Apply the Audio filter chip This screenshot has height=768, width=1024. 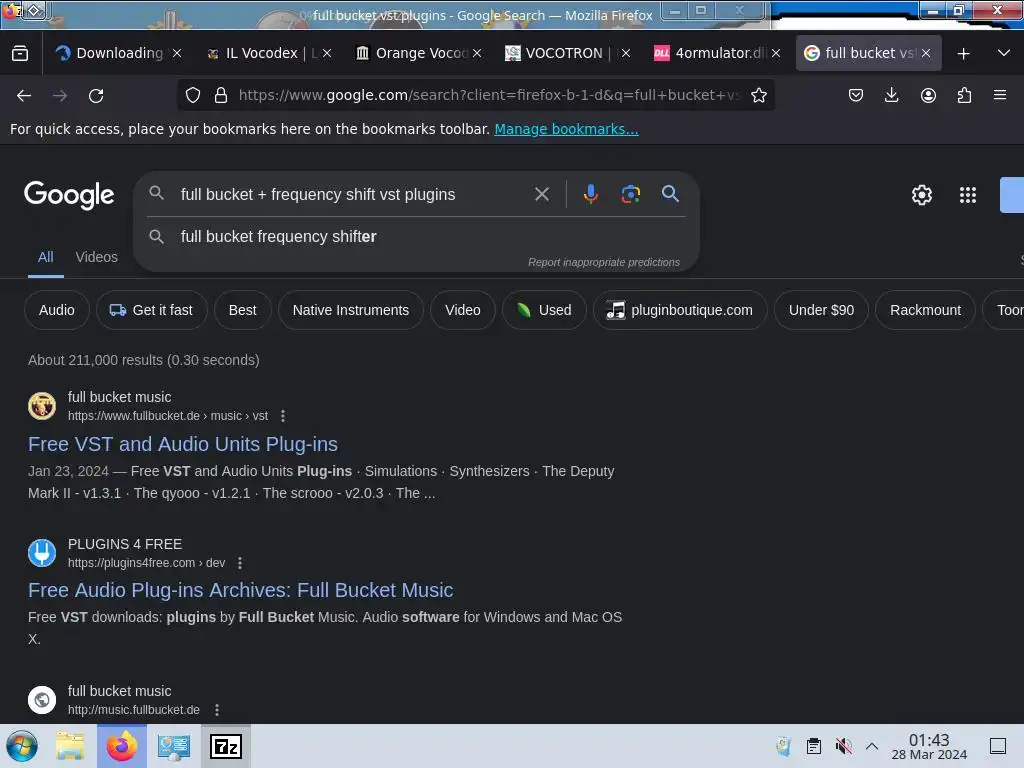tap(57, 310)
